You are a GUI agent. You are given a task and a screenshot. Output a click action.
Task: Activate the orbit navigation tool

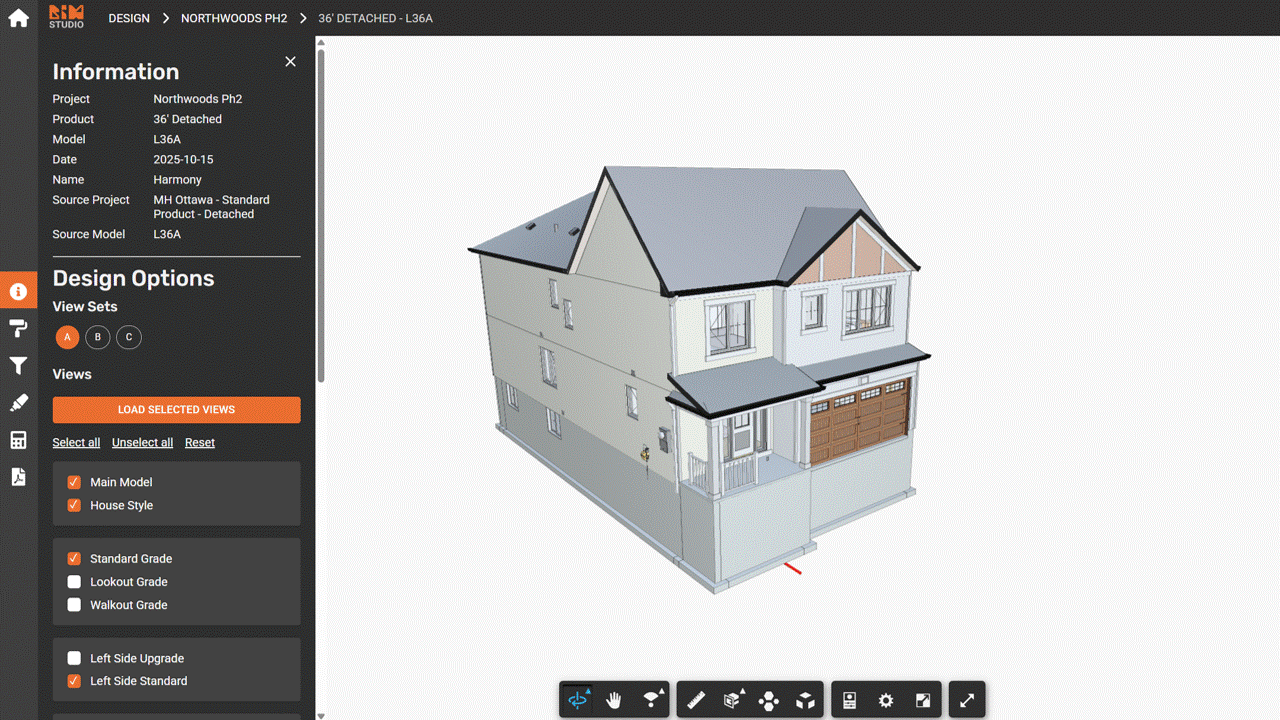coord(578,699)
